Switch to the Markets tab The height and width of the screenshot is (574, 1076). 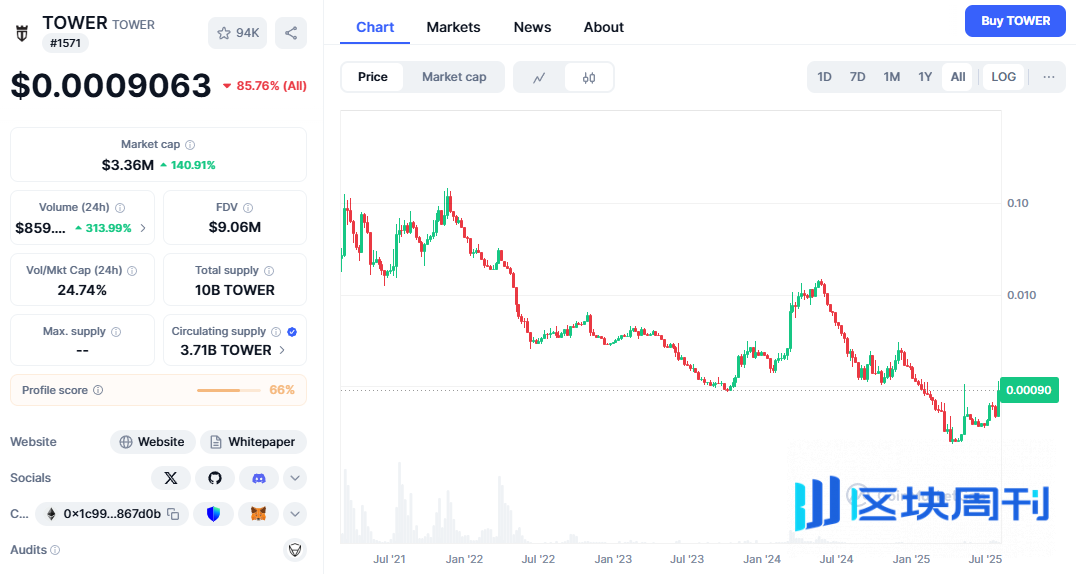coord(454,27)
